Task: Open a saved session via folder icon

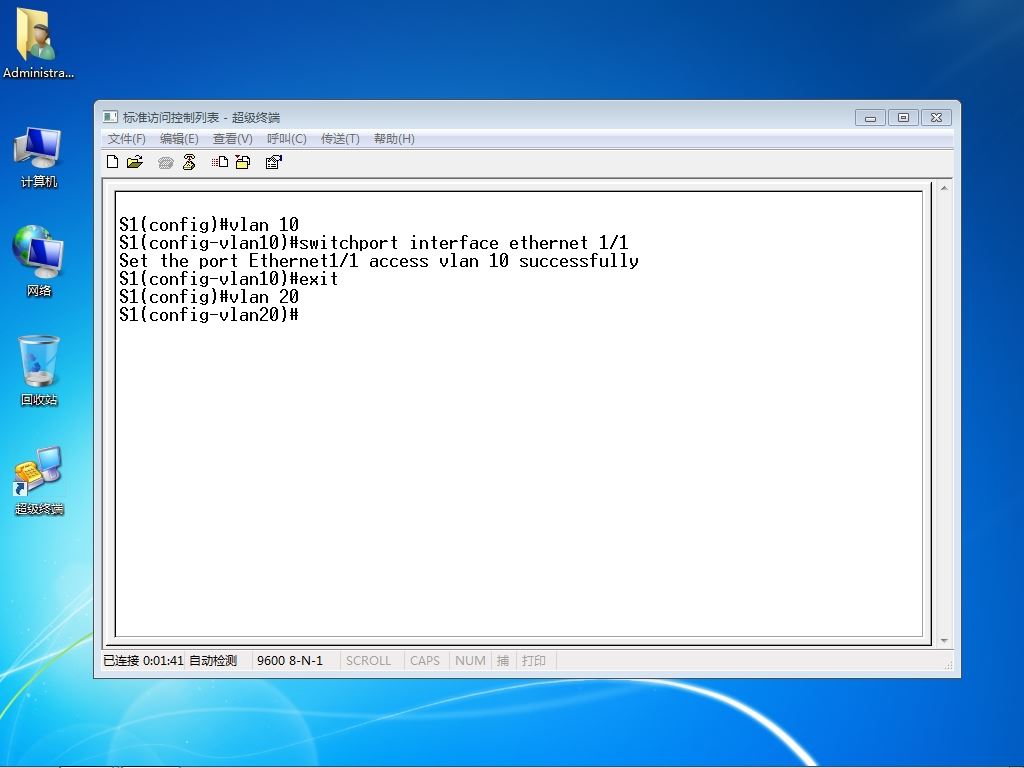Action: click(x=135, y=162)
